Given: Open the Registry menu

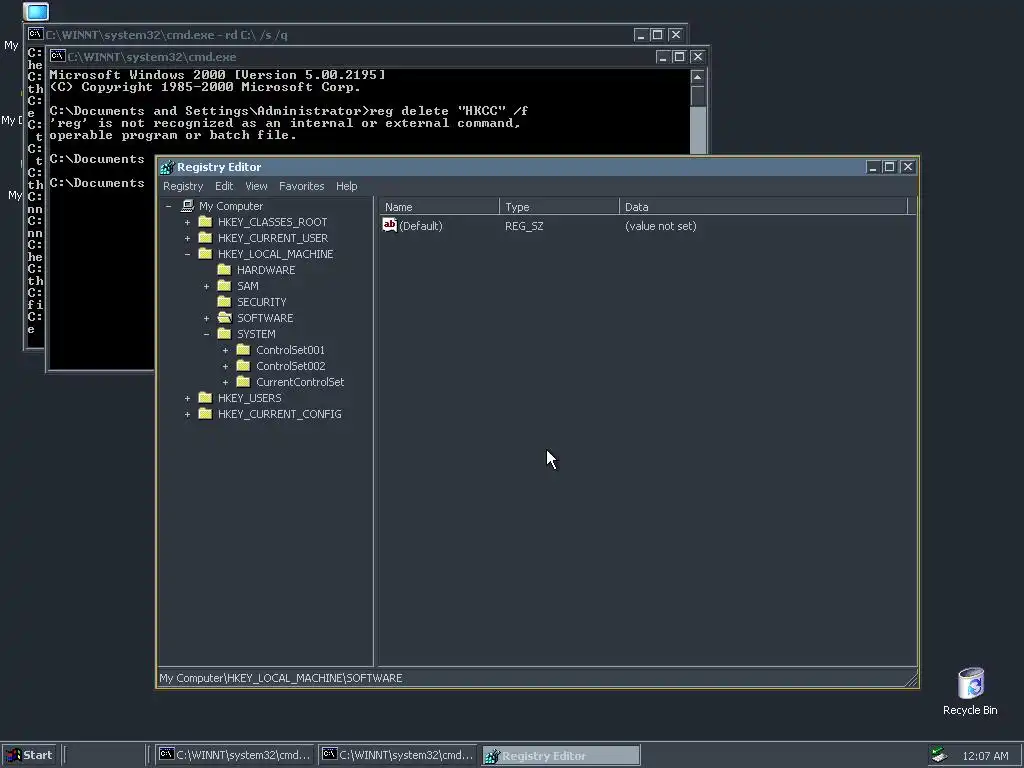Looking at the screenshot, I should [183, 186].
